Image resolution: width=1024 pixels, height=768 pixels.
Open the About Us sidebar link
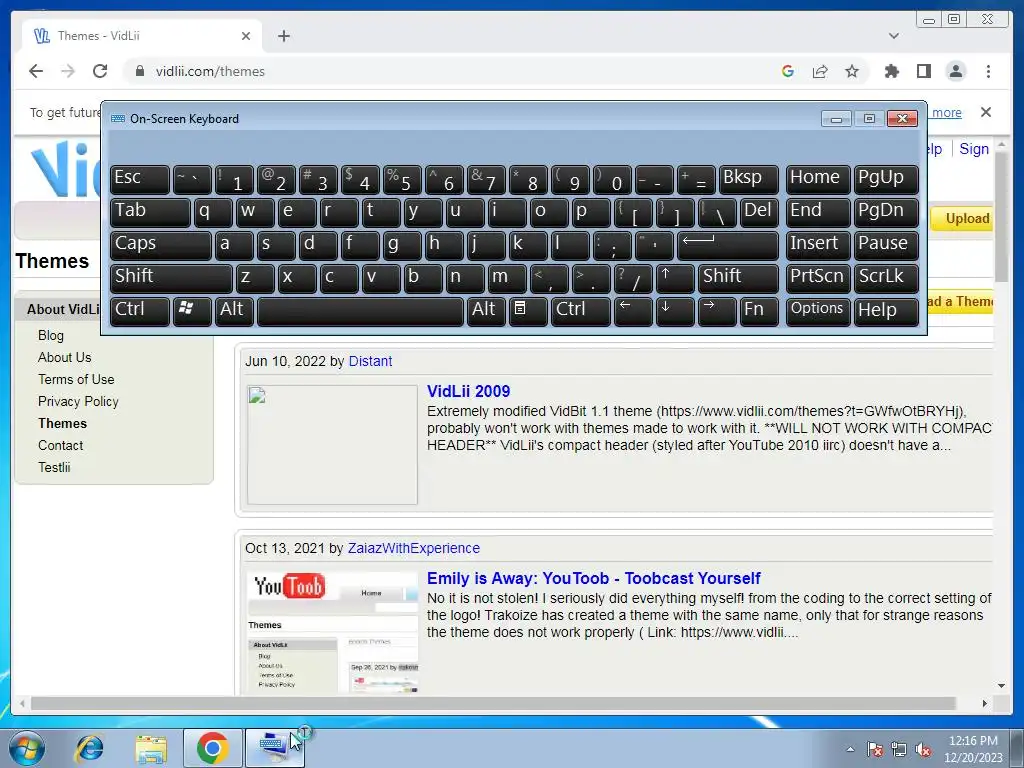65,357
